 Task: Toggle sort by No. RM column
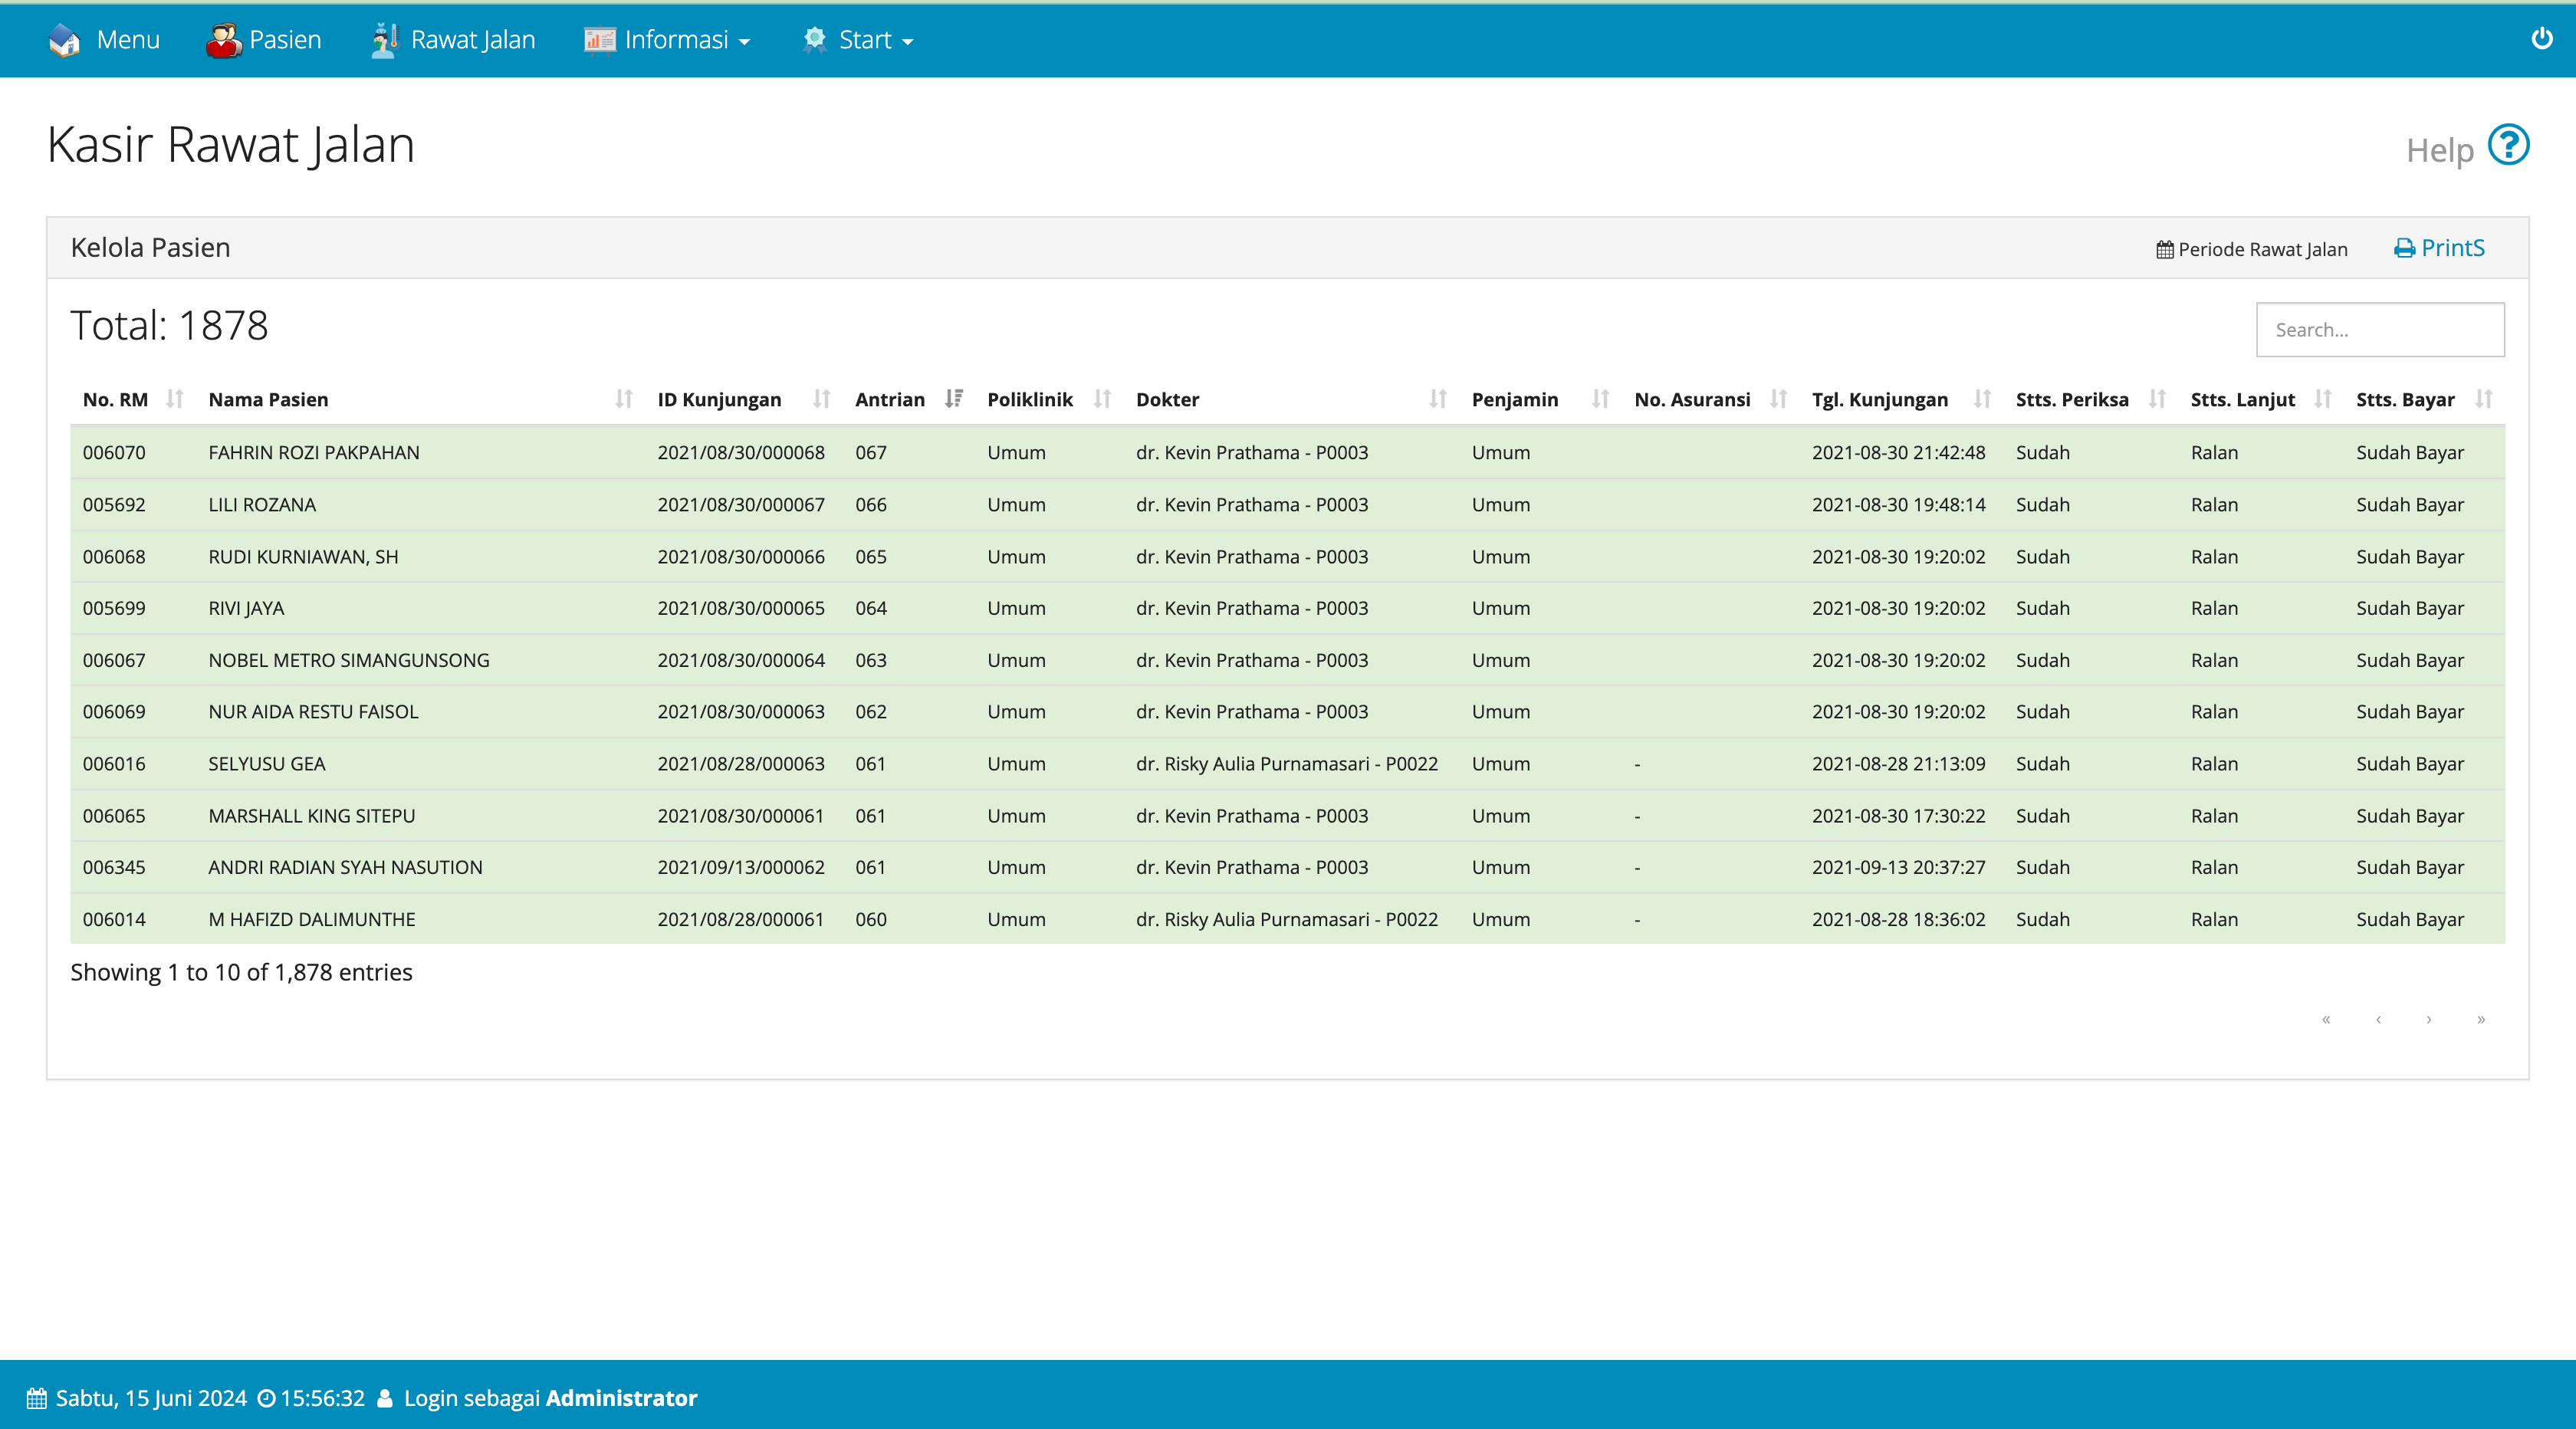175,399
